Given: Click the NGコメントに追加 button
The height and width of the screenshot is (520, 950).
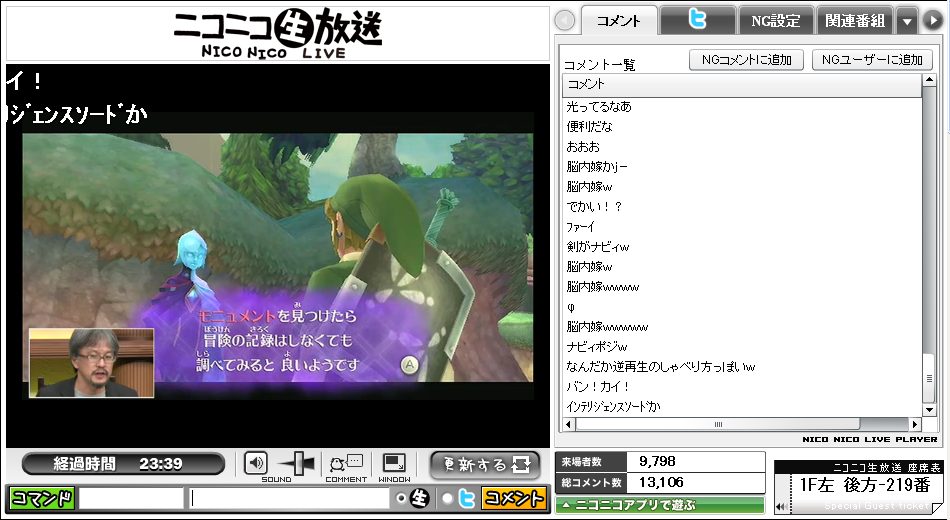Looking at the screenshot, I should point(746,59).
